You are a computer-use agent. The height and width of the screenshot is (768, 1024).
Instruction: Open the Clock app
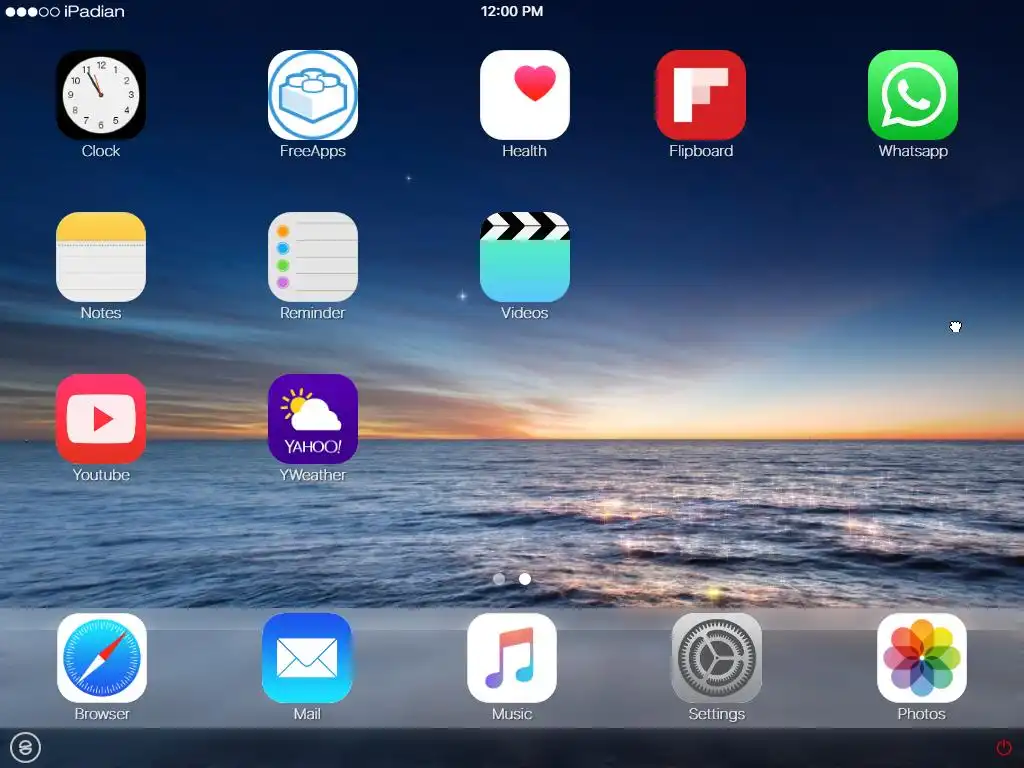coord(101,95)
